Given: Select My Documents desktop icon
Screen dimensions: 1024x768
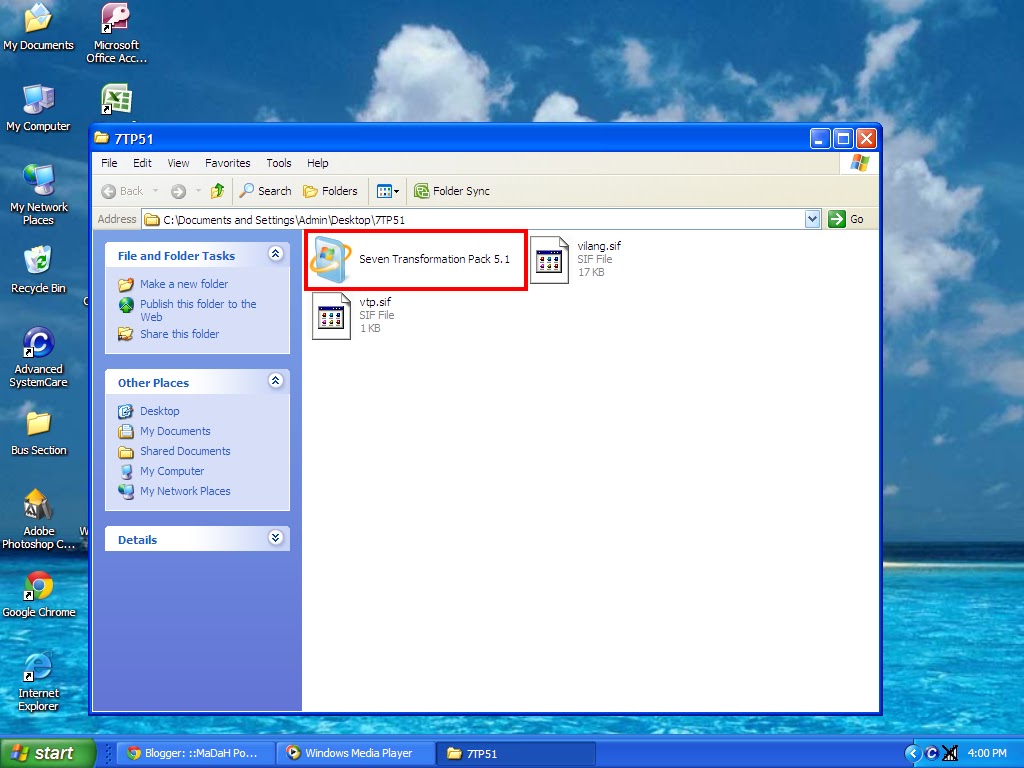Looking at the screenshot, I should coord(39,27).
